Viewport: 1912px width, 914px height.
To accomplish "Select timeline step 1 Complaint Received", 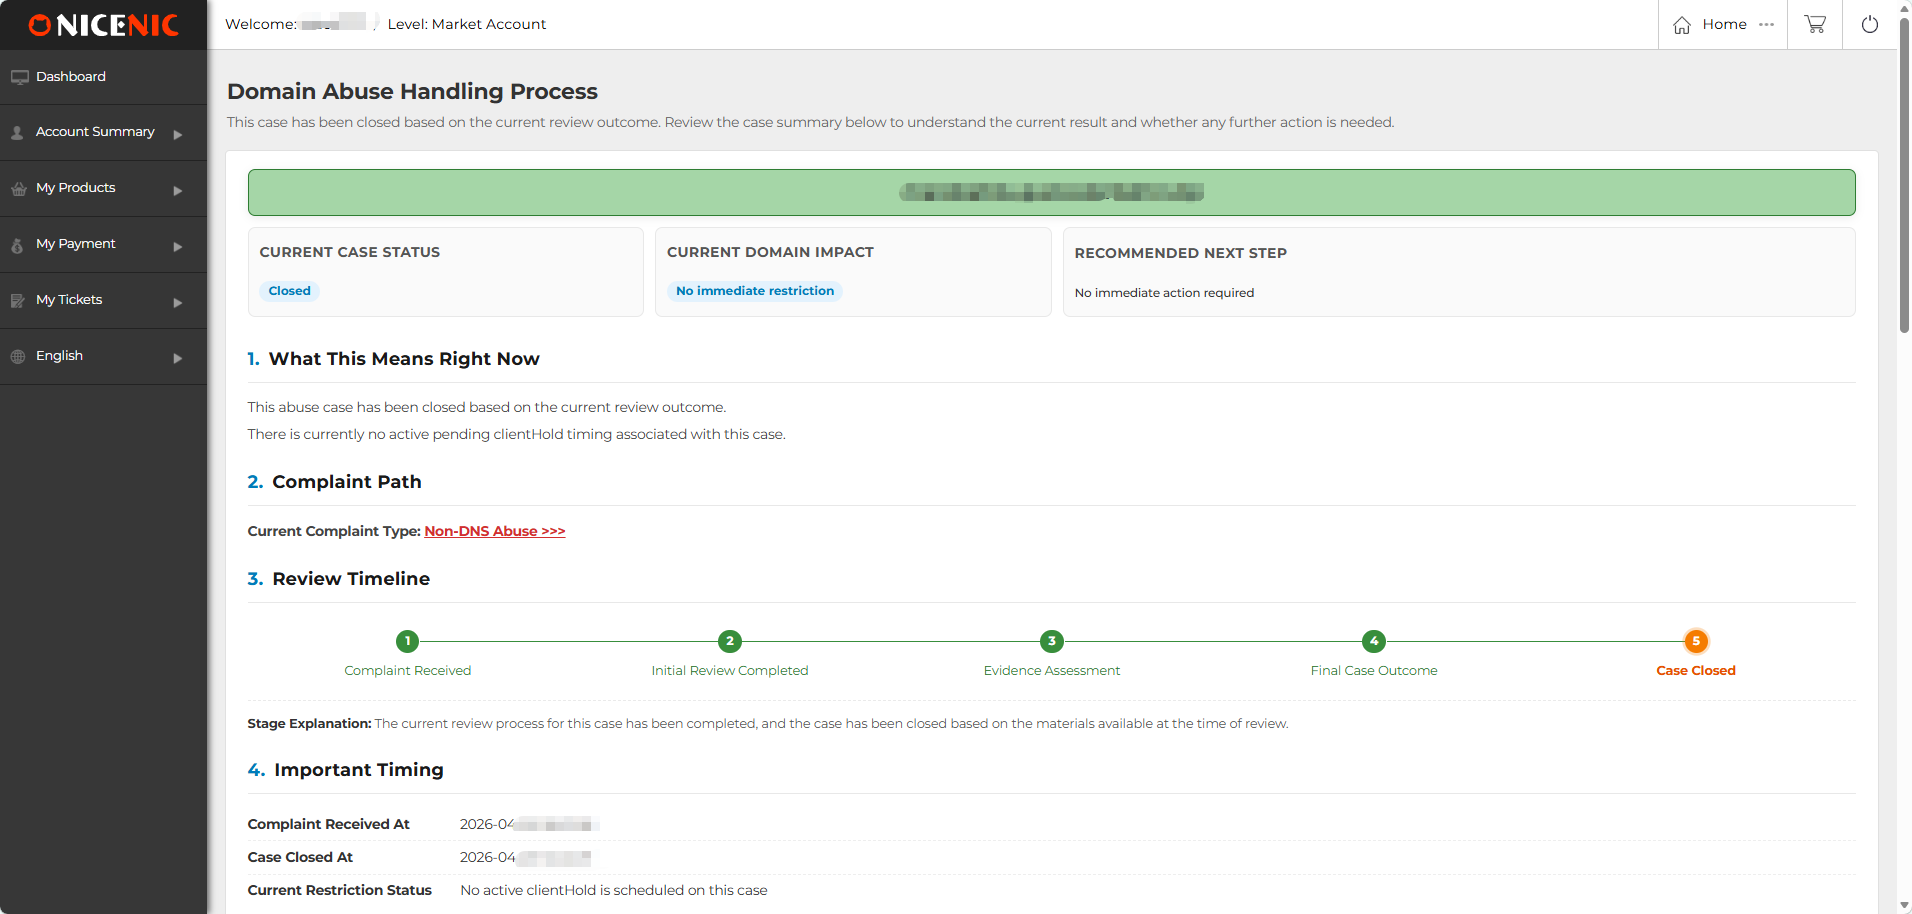I will pyautogui.click(x=407, y=641).
